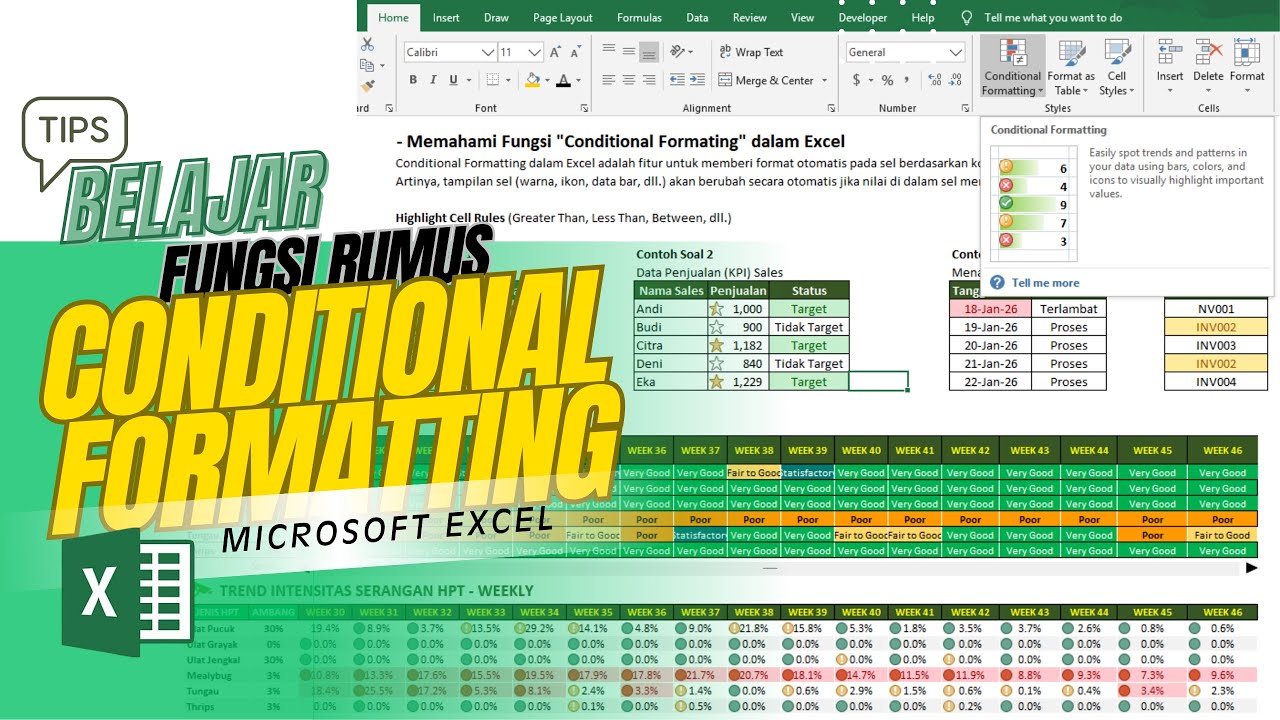1280x720 pixels.
Task: Click the Align Right icon
Action: point(651,80)
